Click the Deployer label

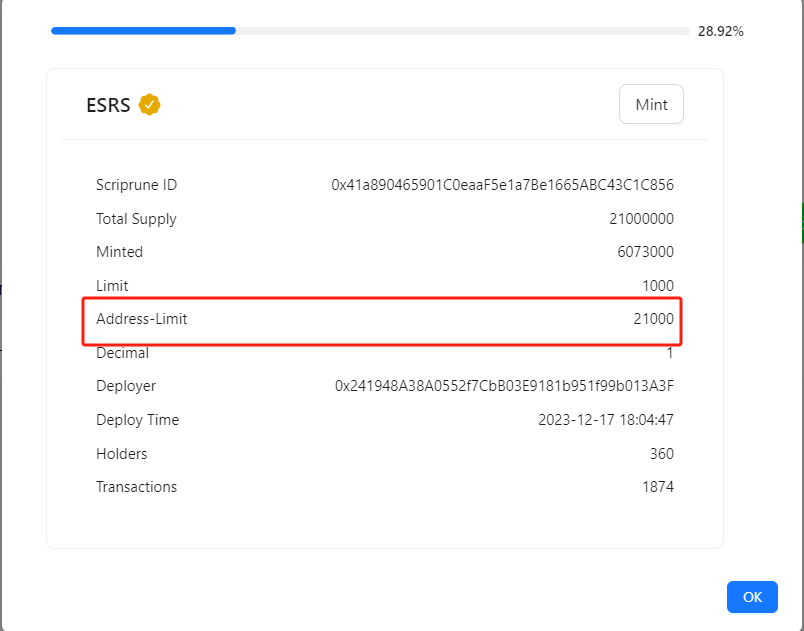pos(126,386)
